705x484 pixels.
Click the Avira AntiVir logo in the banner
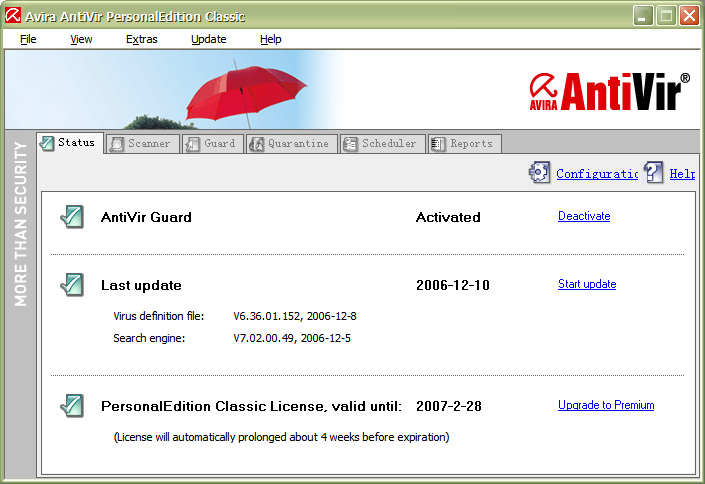(610, 92)
